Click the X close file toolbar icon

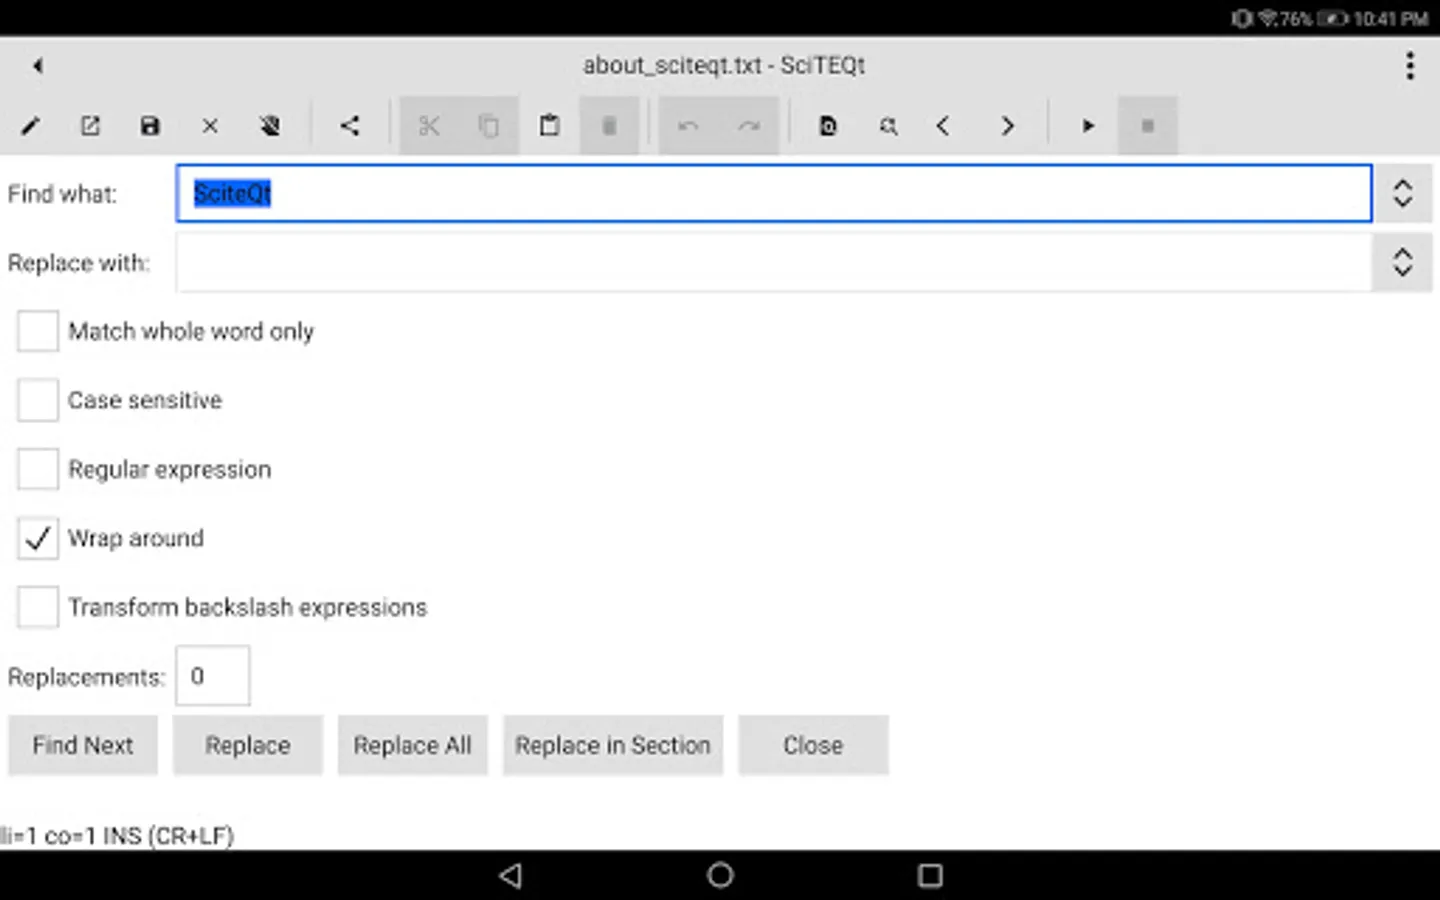click(x=210, y=126)
